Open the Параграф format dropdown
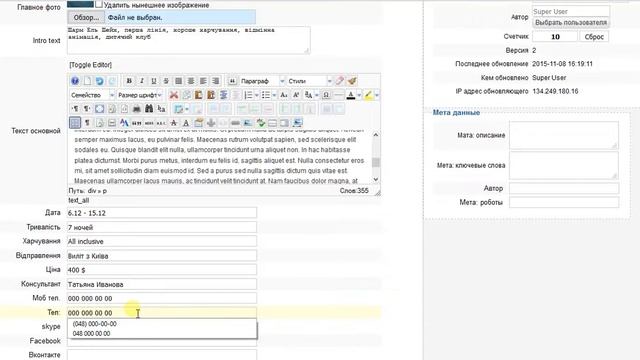This screenshot has width=640, height=360. click(262, 81)
